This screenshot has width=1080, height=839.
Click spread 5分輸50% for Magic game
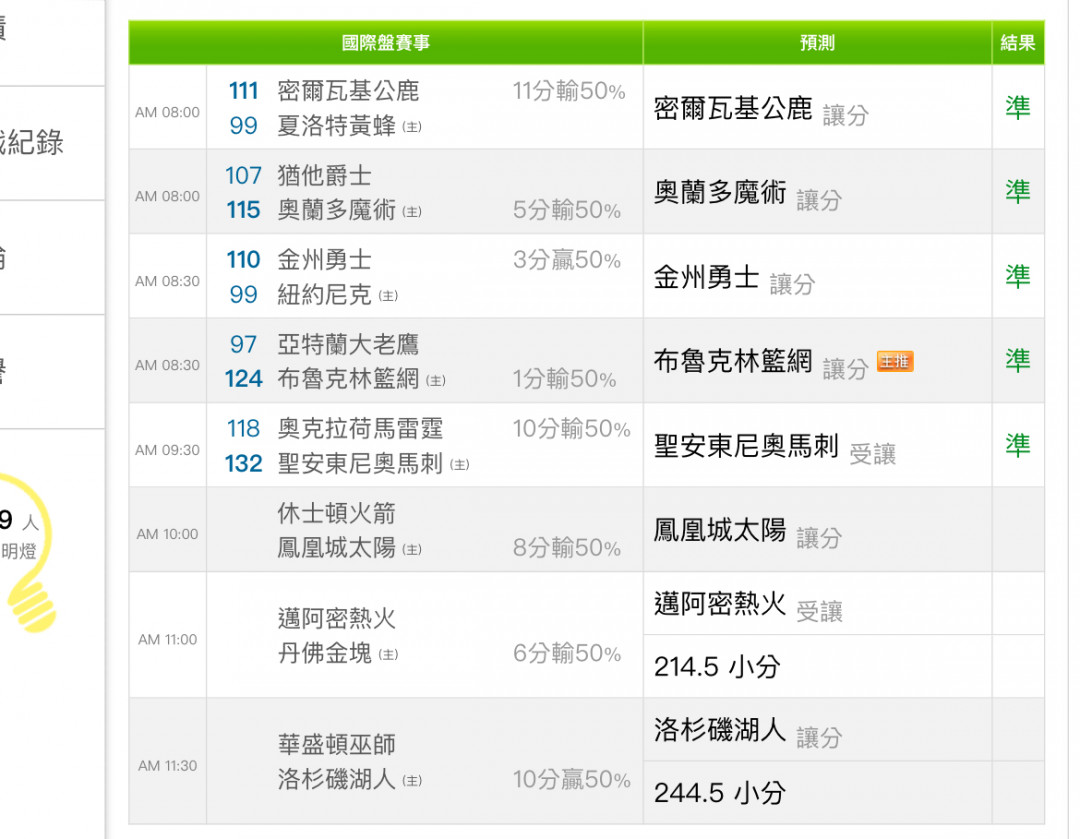point(567,210)
